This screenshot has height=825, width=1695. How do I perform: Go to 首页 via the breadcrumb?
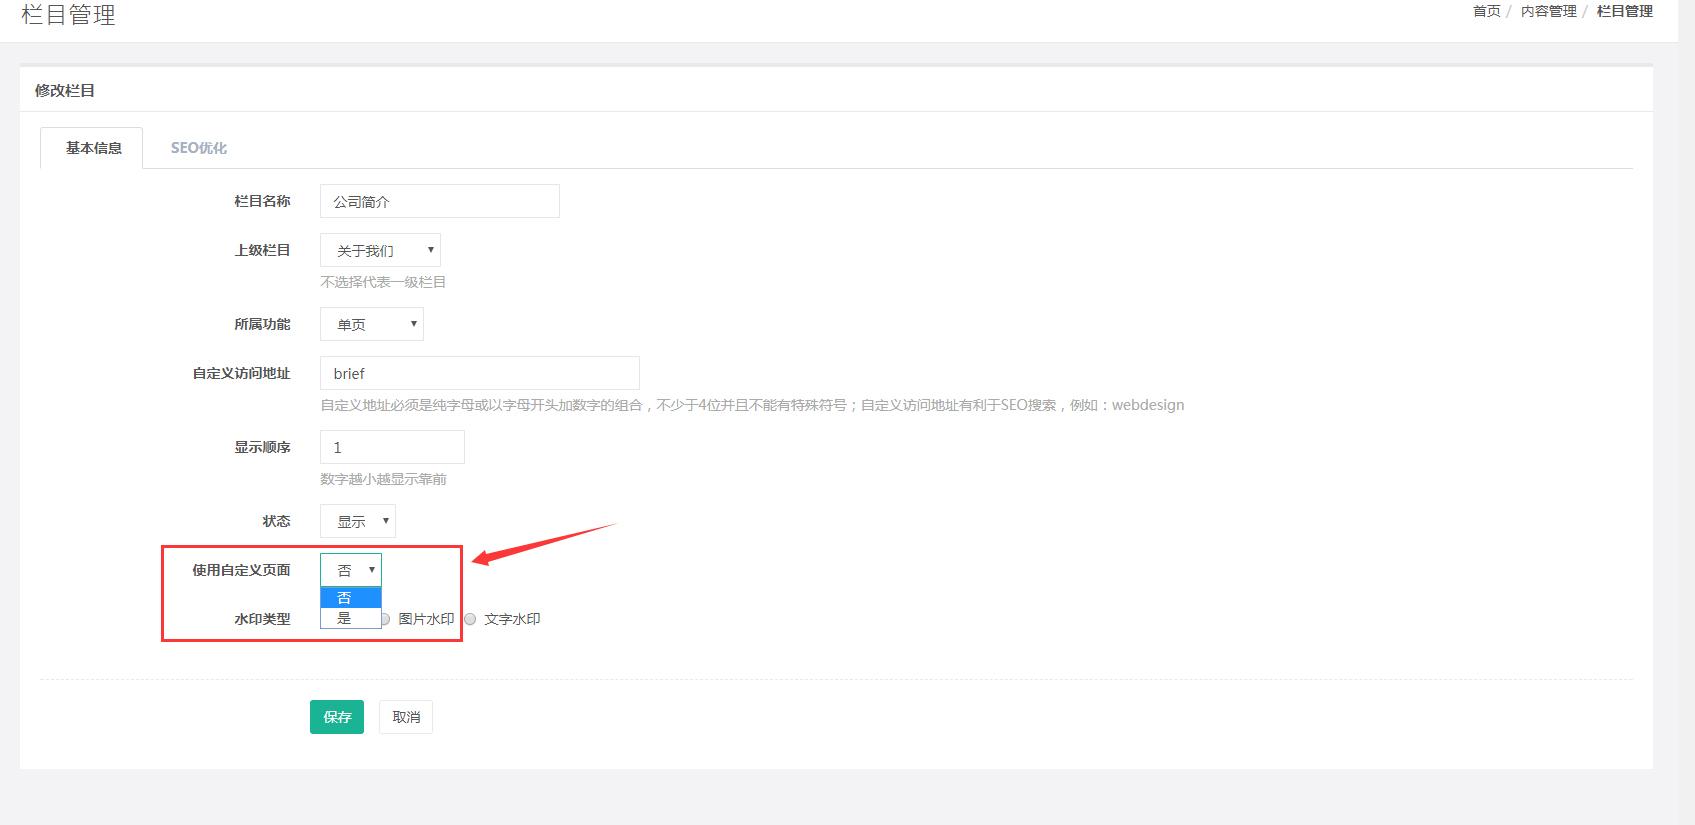(1486, 11)
